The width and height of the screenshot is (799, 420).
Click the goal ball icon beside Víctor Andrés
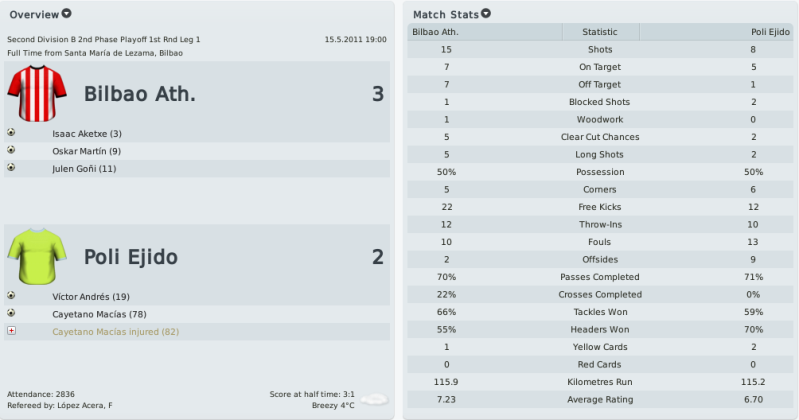[x=11, y=296]
